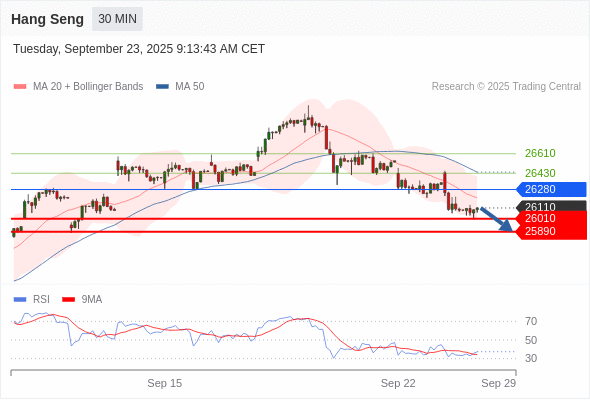Screen dimensions: 590x400
Task: Select the red 25890 support price tag
Action: click(x=552, y=231)
